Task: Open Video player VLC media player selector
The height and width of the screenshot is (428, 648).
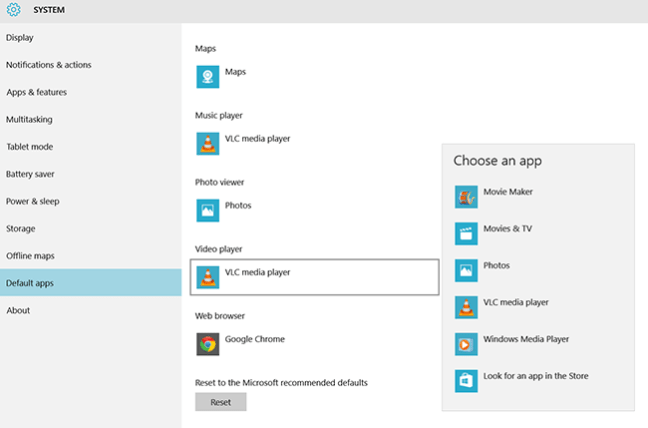Action: click(314, 277)
